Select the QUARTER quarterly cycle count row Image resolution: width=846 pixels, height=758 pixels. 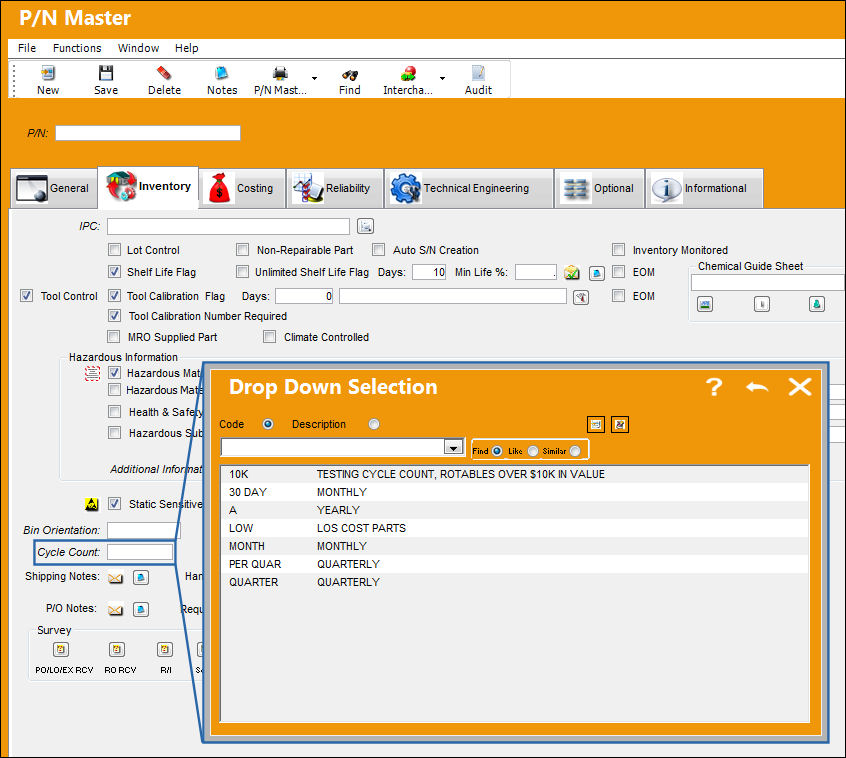(515, 582)
